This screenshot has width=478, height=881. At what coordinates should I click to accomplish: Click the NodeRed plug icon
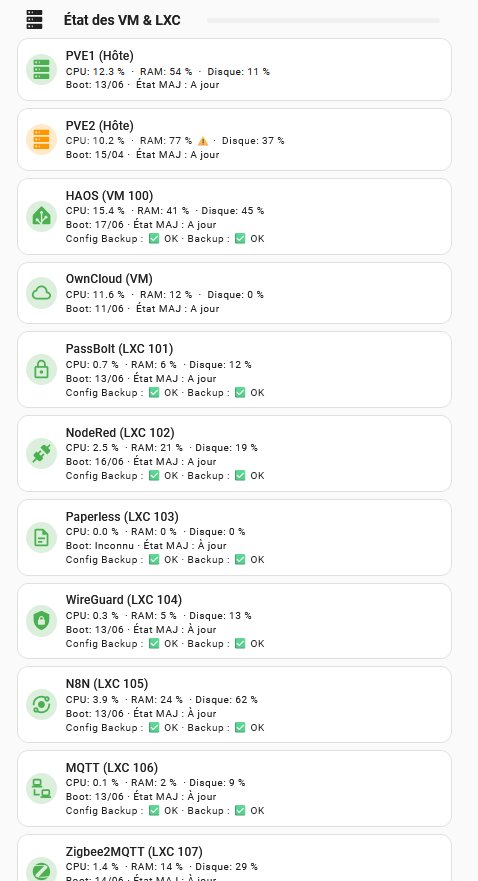point(42,453)
